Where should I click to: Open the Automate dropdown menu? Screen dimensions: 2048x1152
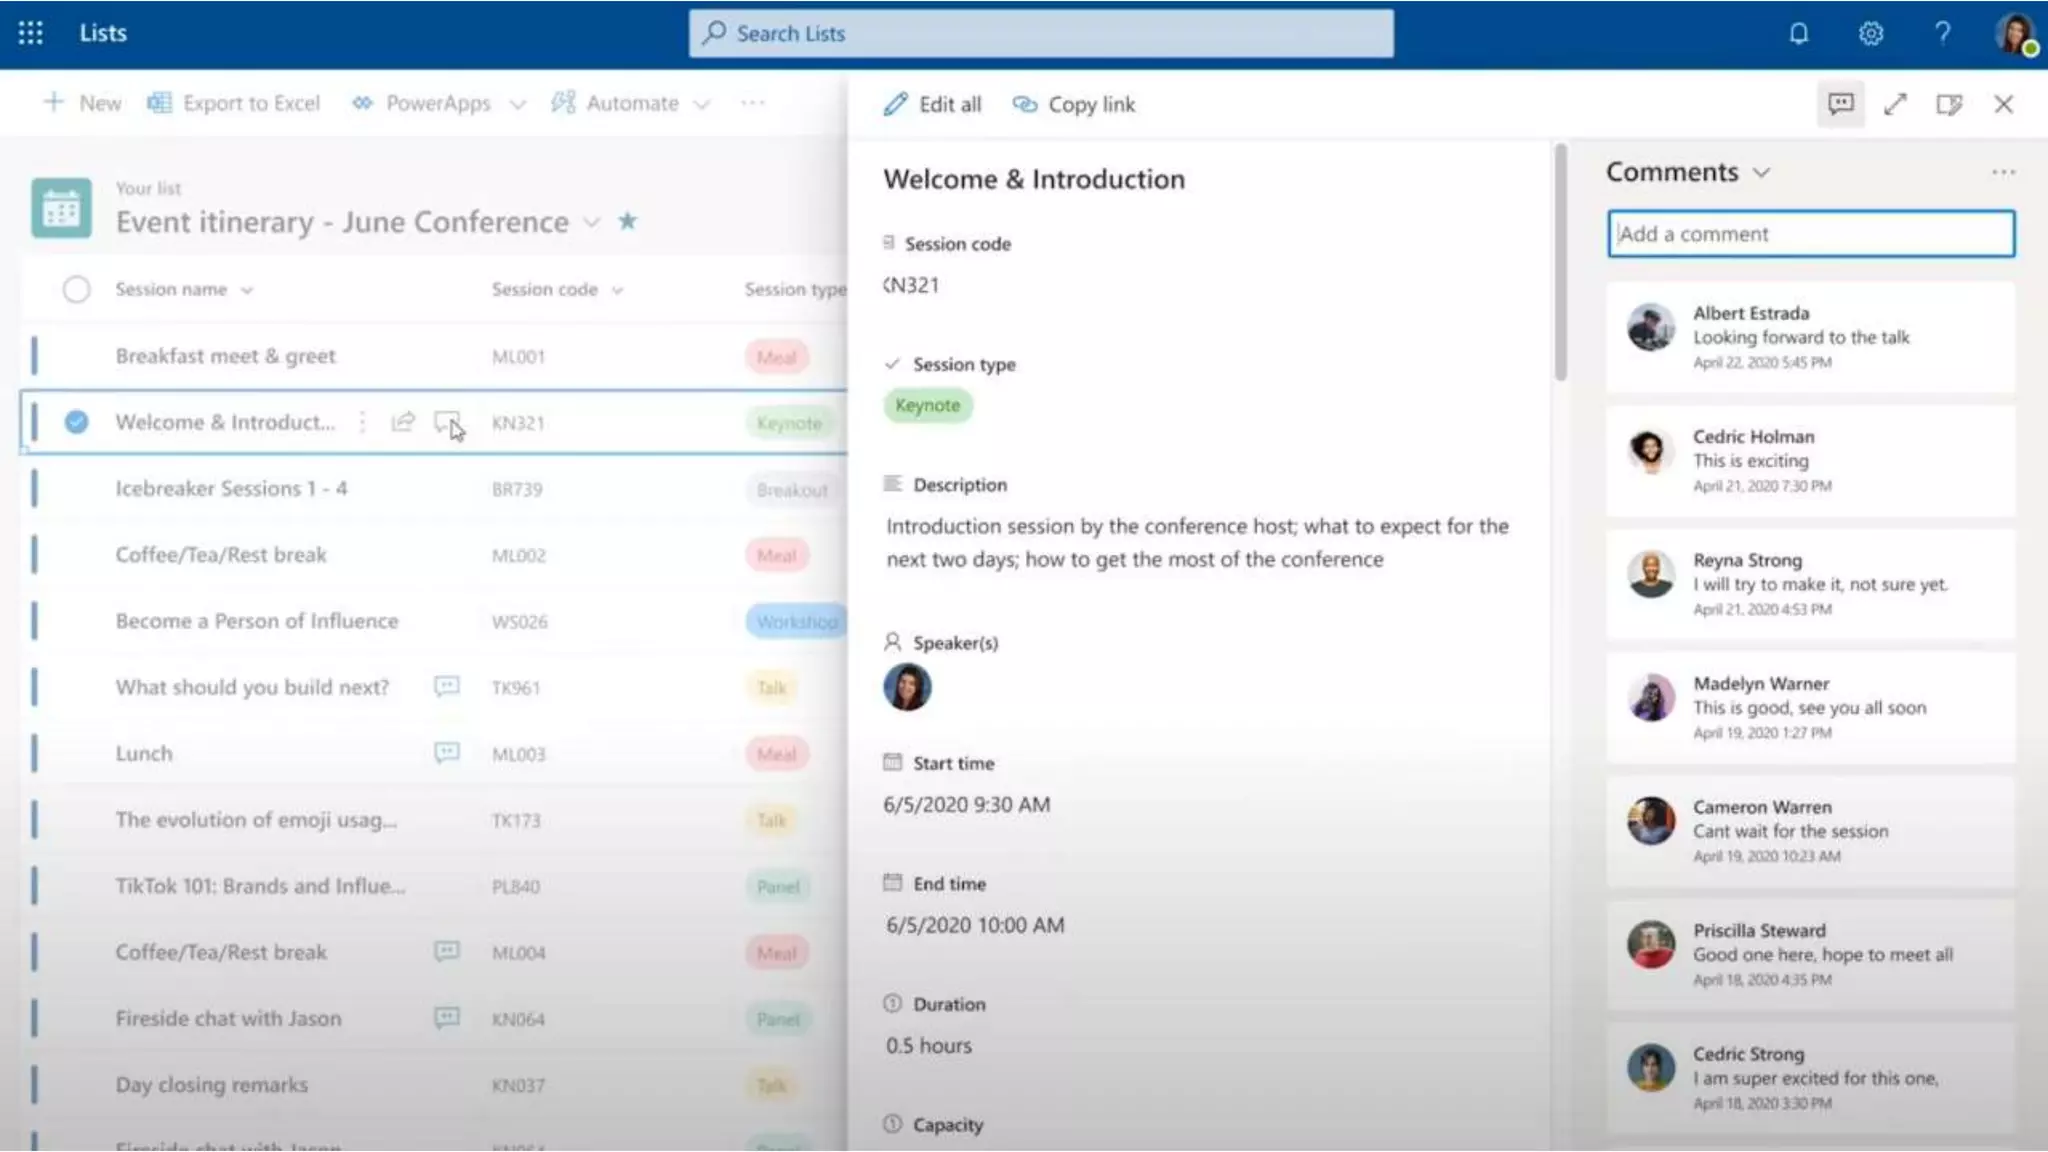click(701, 104)
